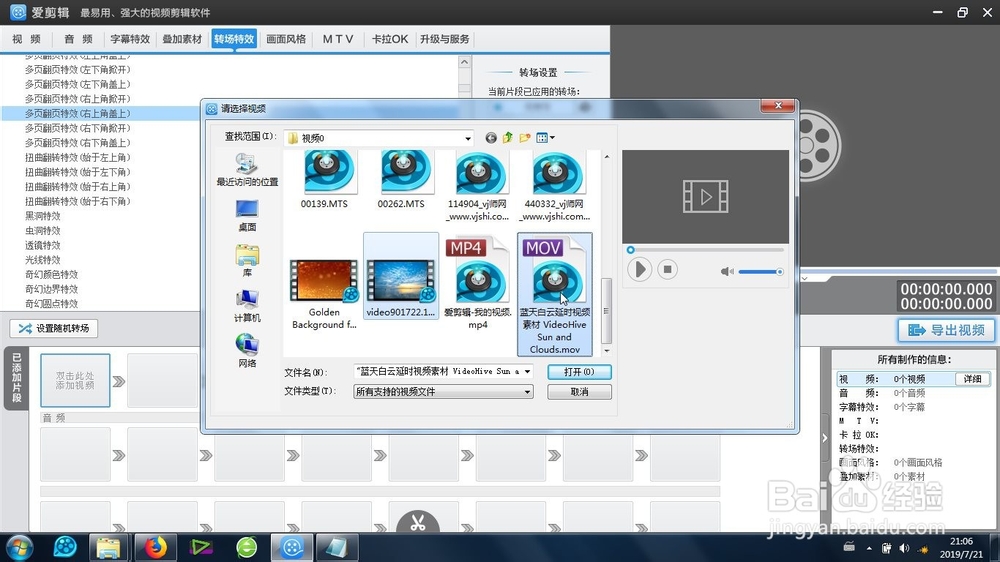Adjust the preview volume slider
The image size is (1000, 562).
[x=761, y=272]
